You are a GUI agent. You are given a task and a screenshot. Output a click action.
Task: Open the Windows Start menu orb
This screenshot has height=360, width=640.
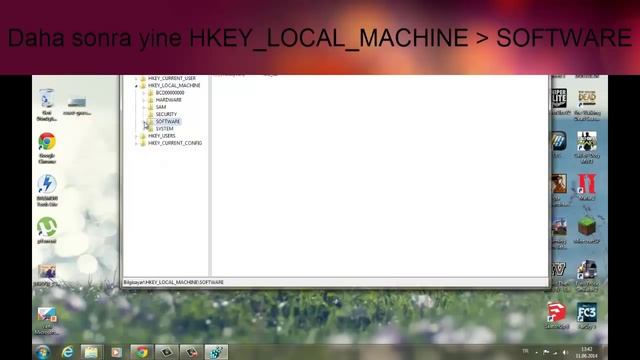(x=42, y=352)
